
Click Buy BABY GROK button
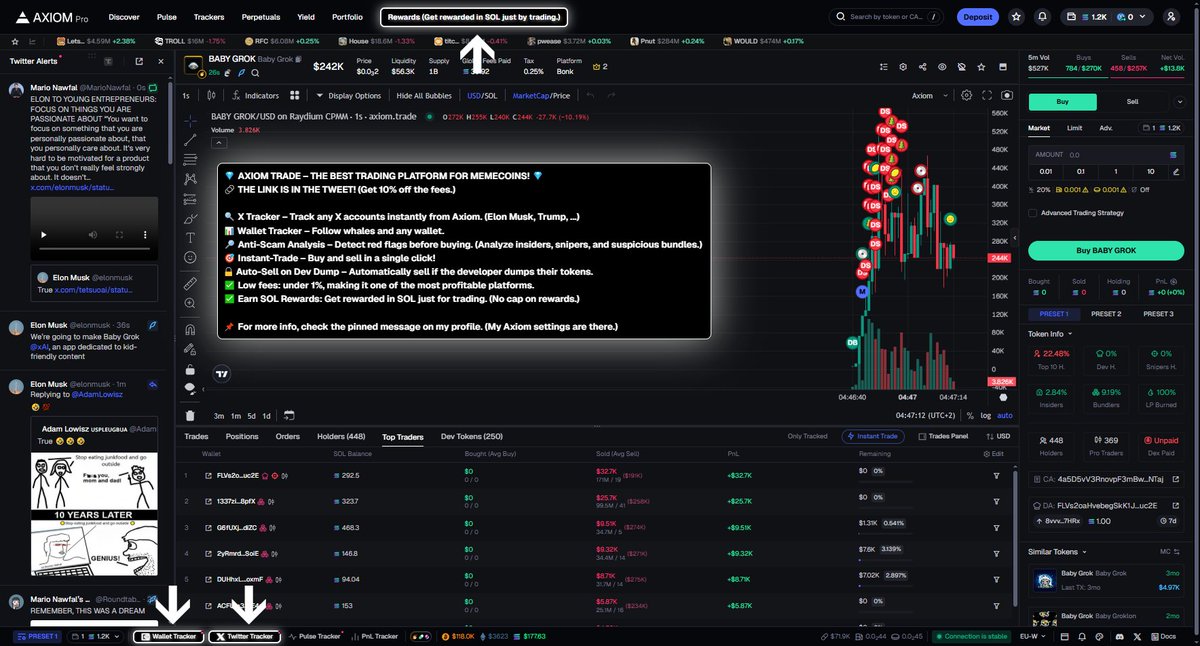point(1106,251)
